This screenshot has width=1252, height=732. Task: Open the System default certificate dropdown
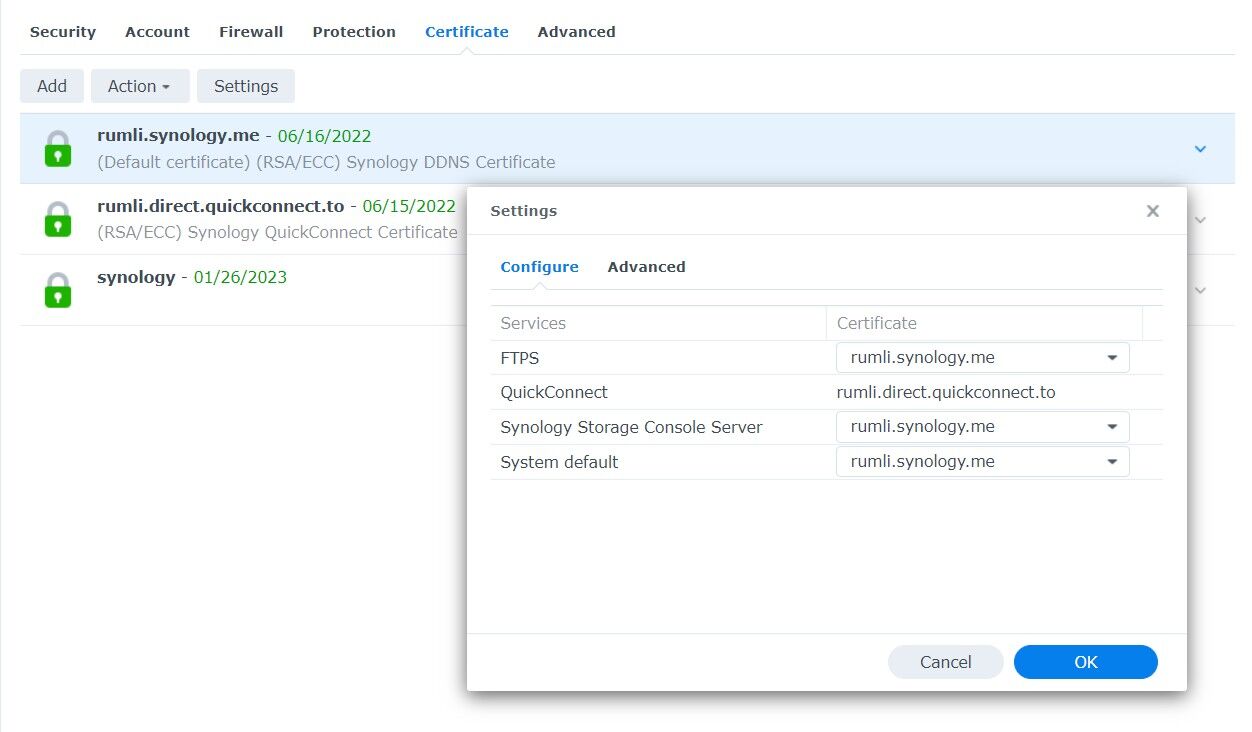(983, 462)
